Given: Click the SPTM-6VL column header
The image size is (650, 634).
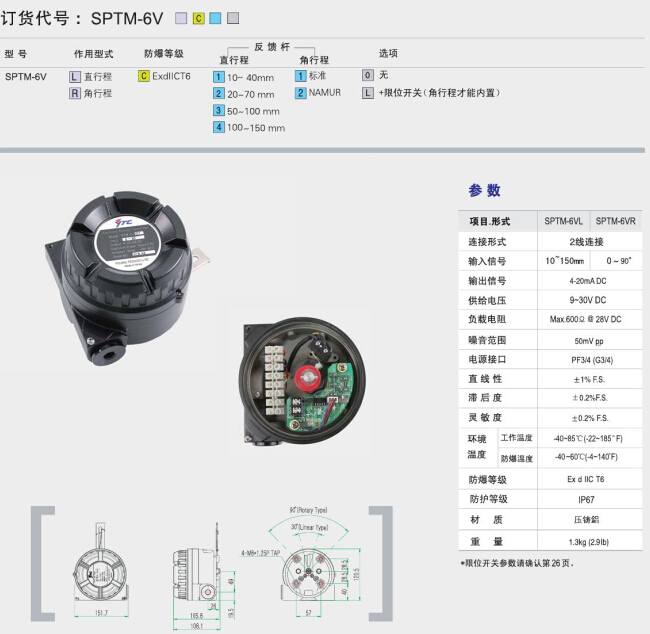Looking at the screenshot, I should point(563,221).
